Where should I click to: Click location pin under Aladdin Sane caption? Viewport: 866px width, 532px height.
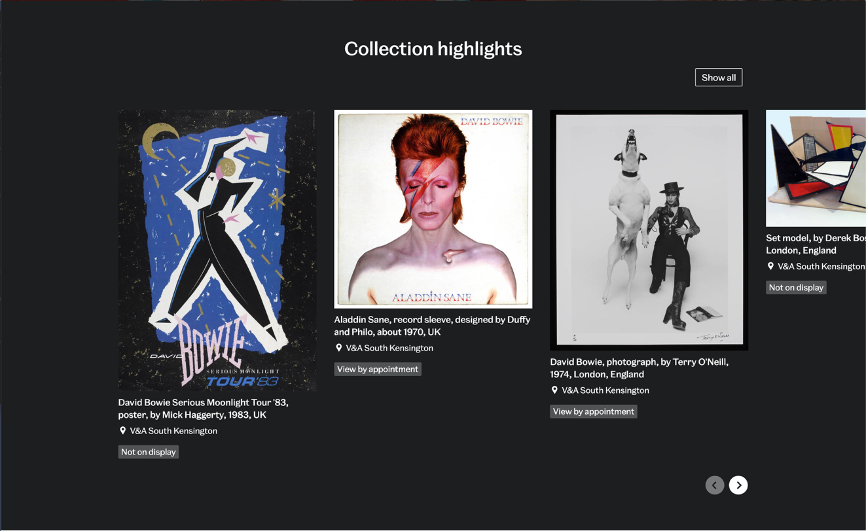click(x=339, y=348)
